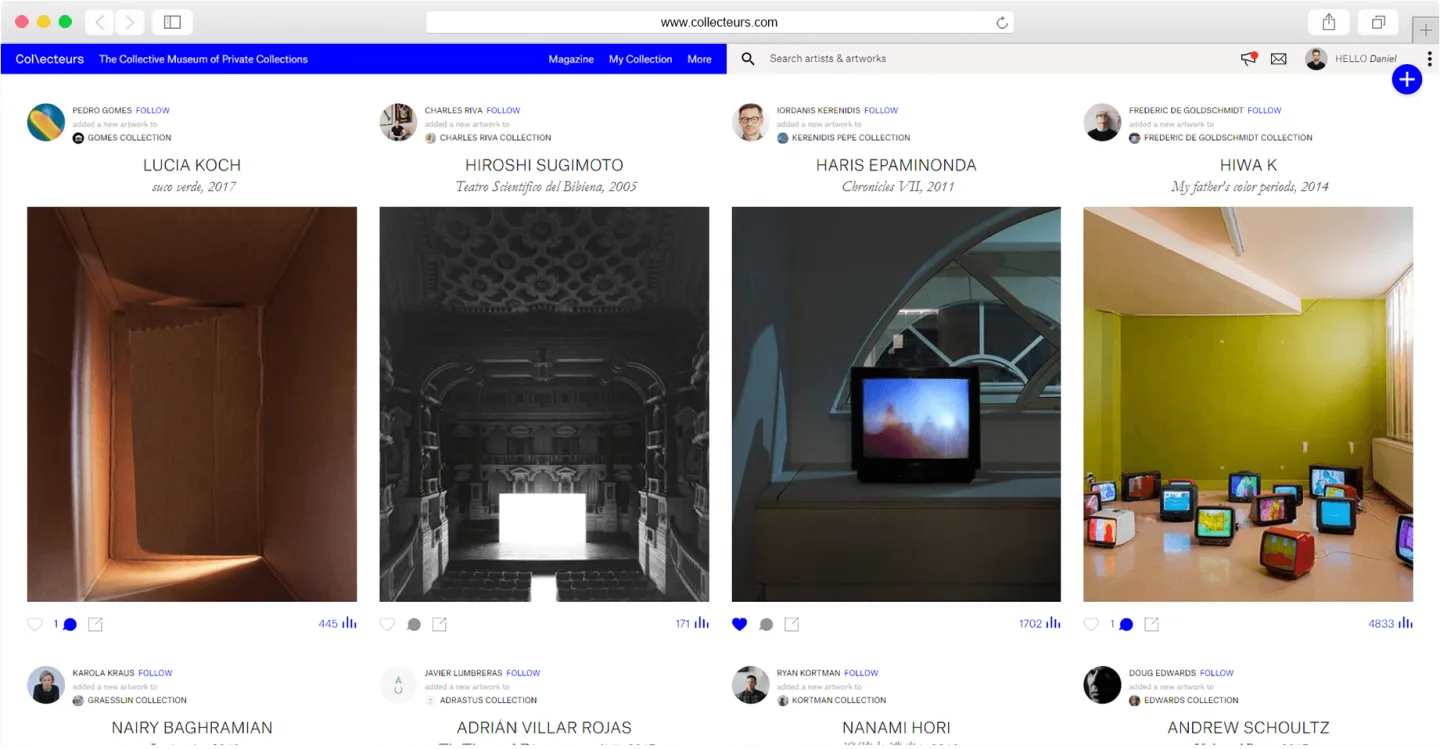View stats icon beside 4833 views

tap(1405, 623)
